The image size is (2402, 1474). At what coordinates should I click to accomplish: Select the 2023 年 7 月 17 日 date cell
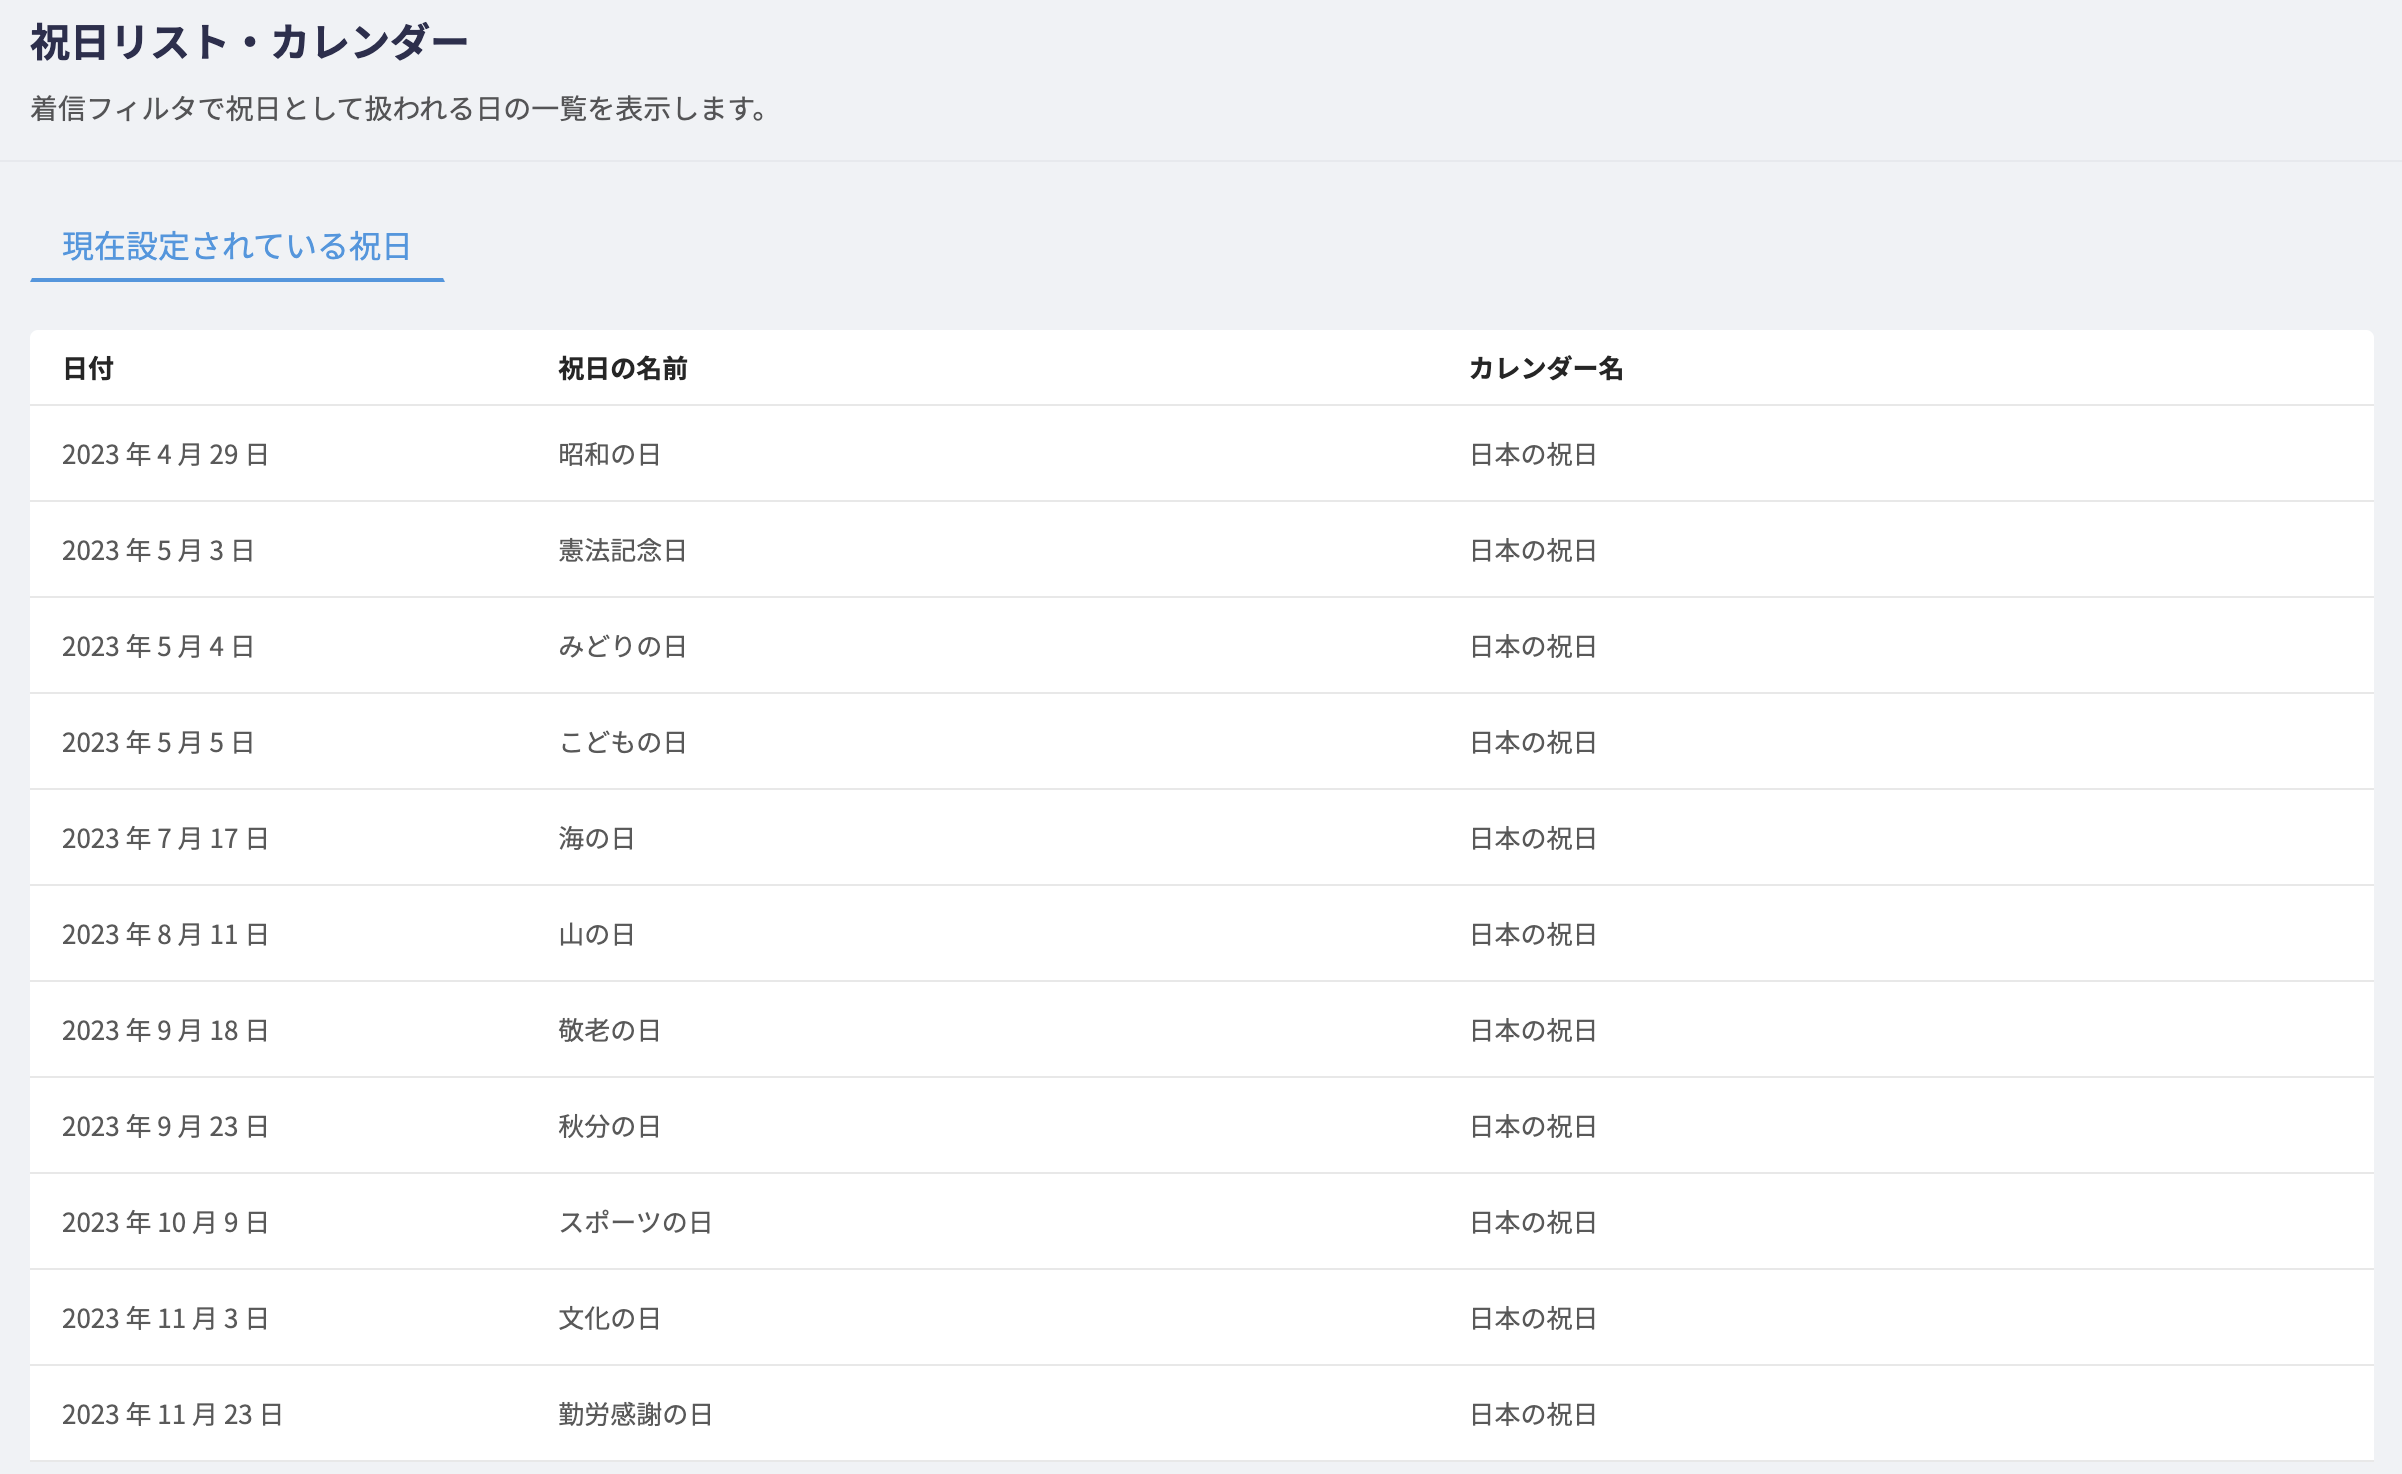coord(165,838)
